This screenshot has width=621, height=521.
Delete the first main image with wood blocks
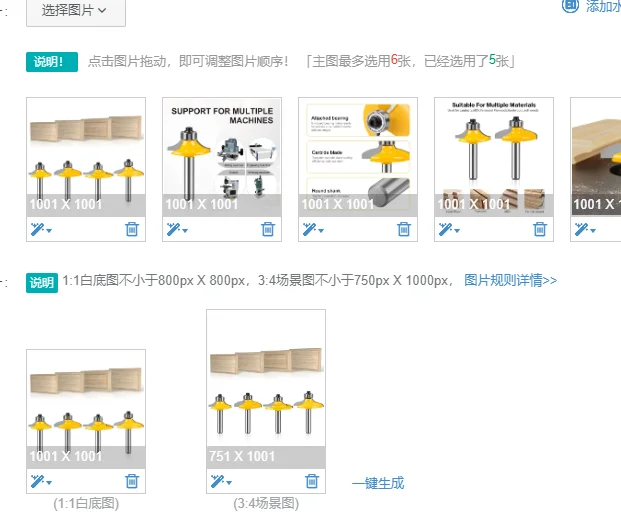pyautogui.click(x=132, y=229)
